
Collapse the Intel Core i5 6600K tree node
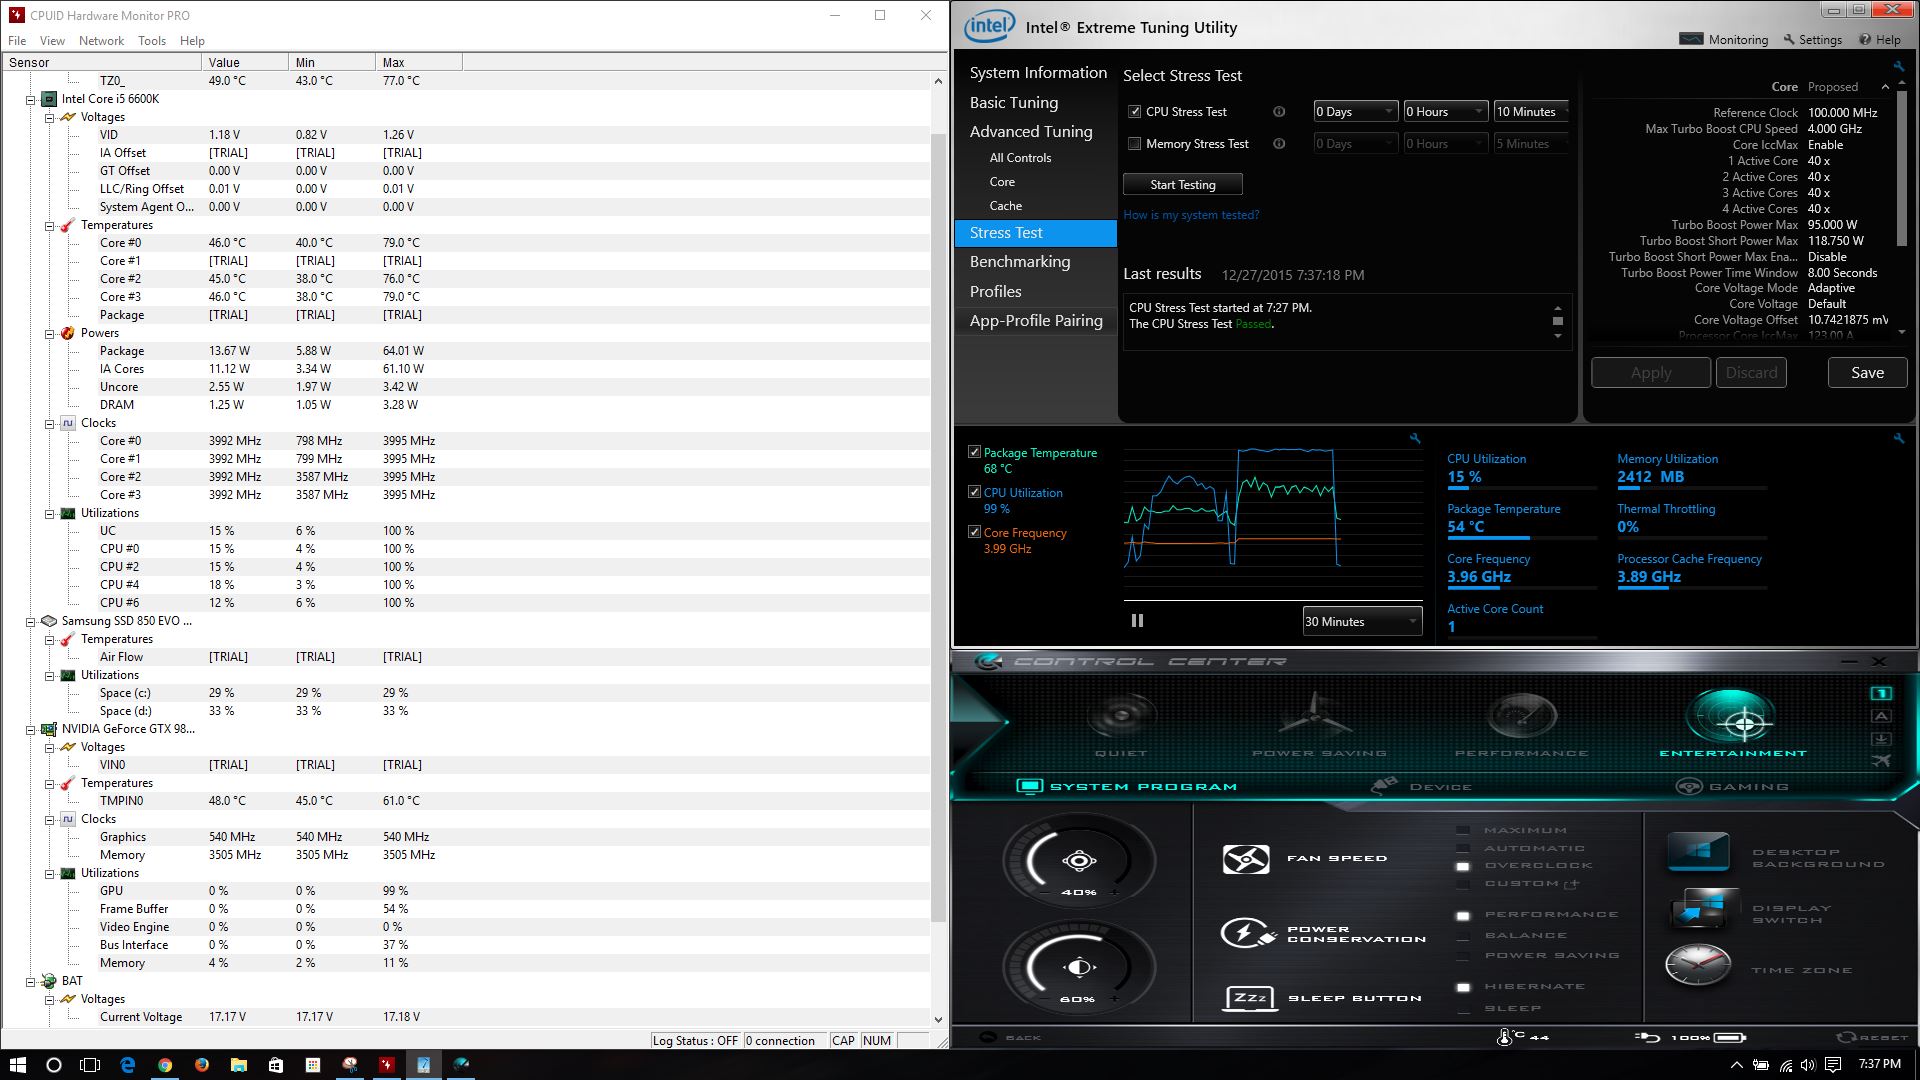[31, 99]
